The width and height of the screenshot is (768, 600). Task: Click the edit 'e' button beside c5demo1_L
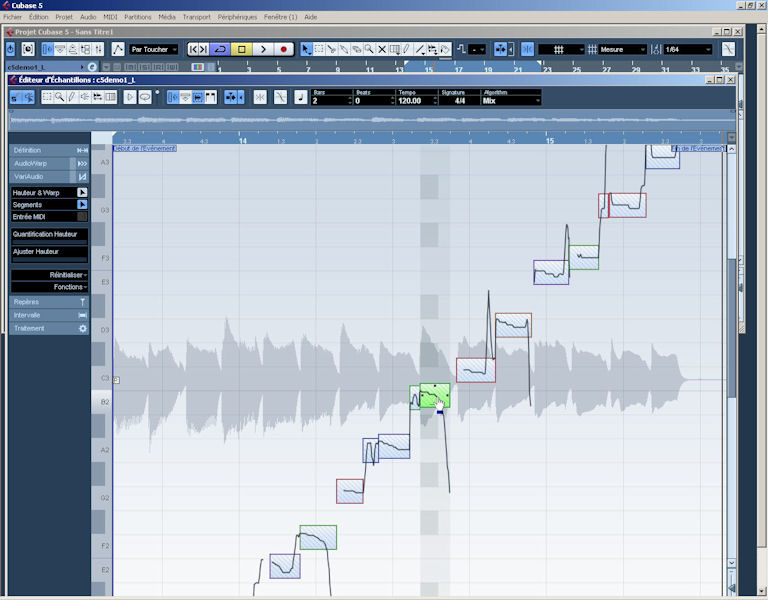[x=92, y=67]
